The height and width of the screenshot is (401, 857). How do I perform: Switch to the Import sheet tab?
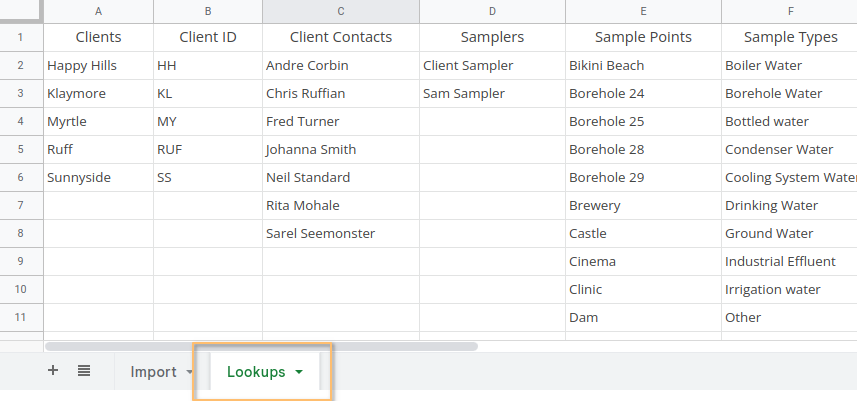click(153, 372)
